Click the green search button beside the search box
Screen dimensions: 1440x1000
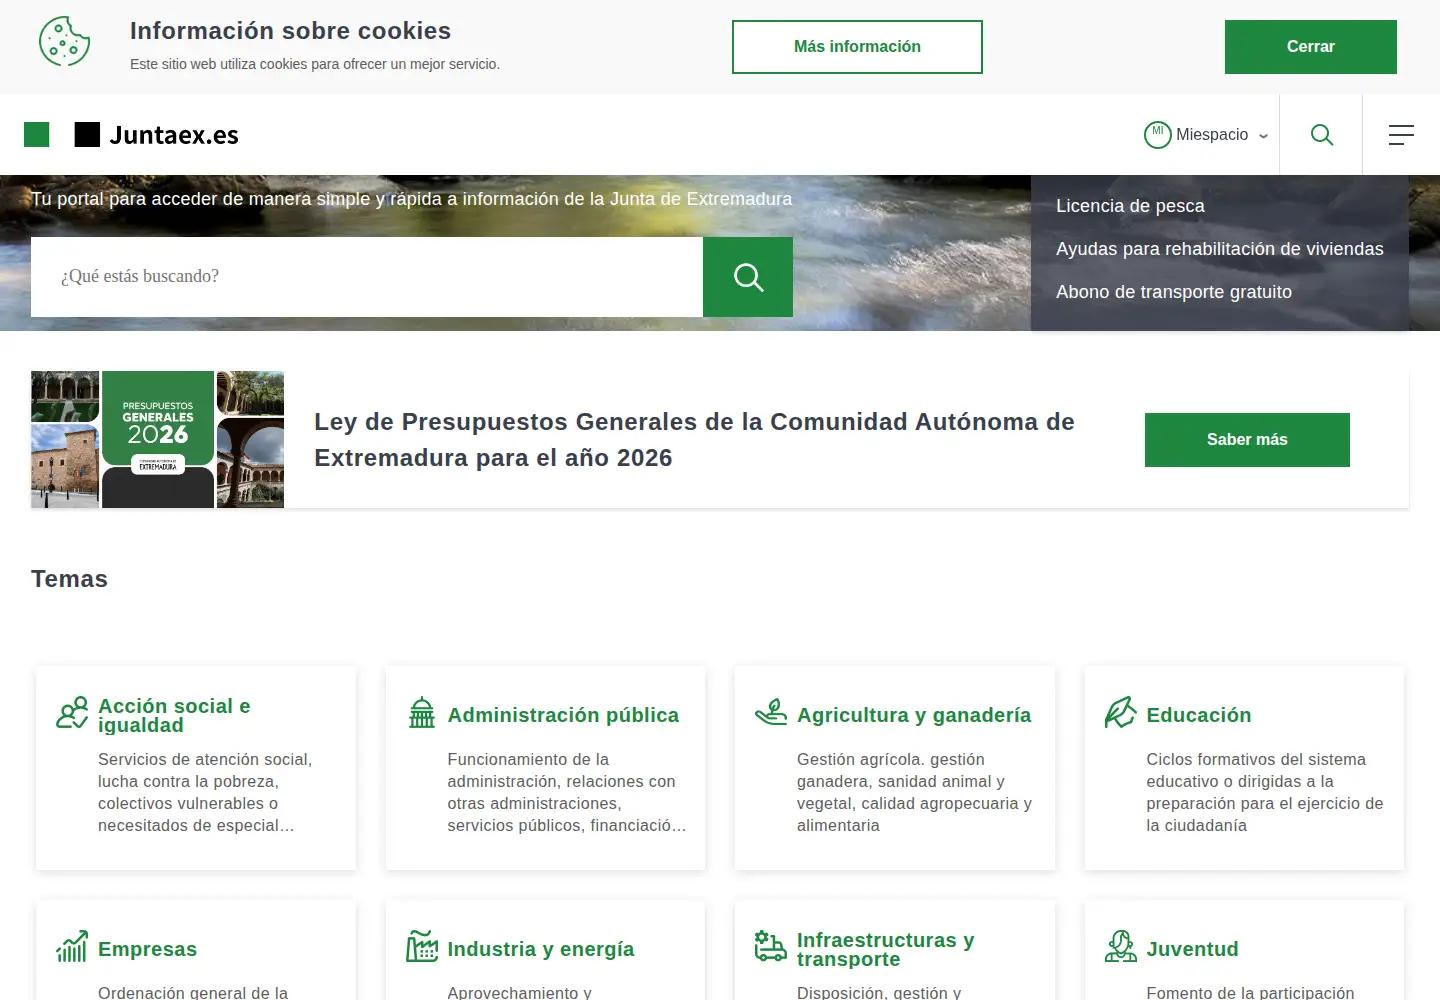pos(748,277)
